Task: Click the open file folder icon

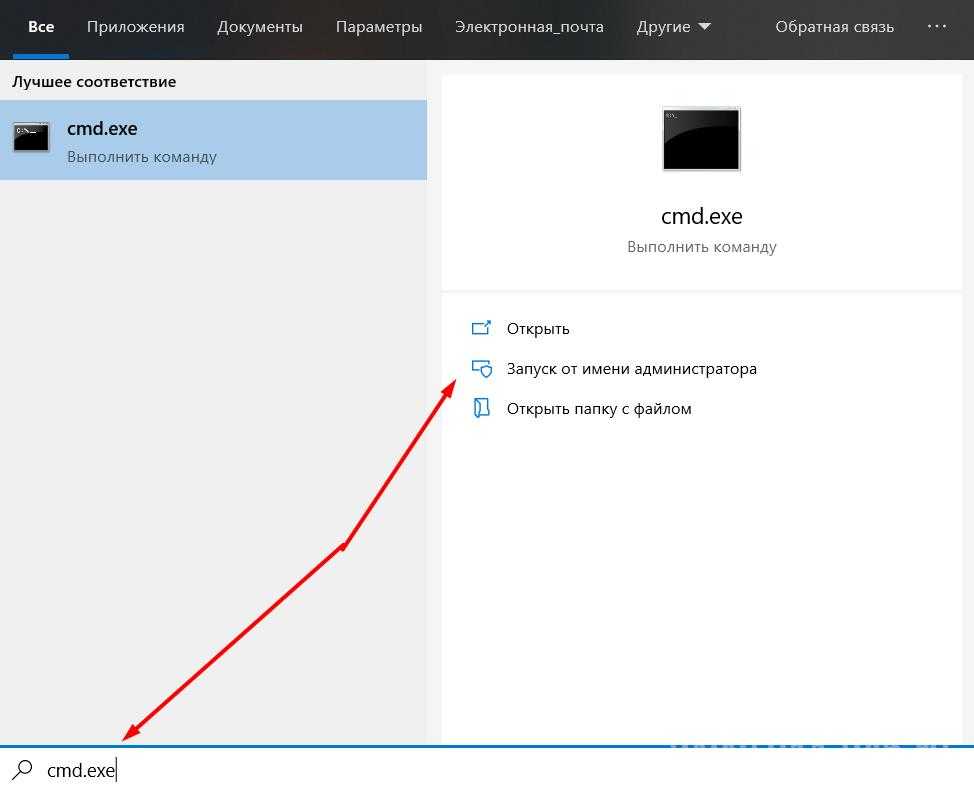Action: click(x=482, y=408)
